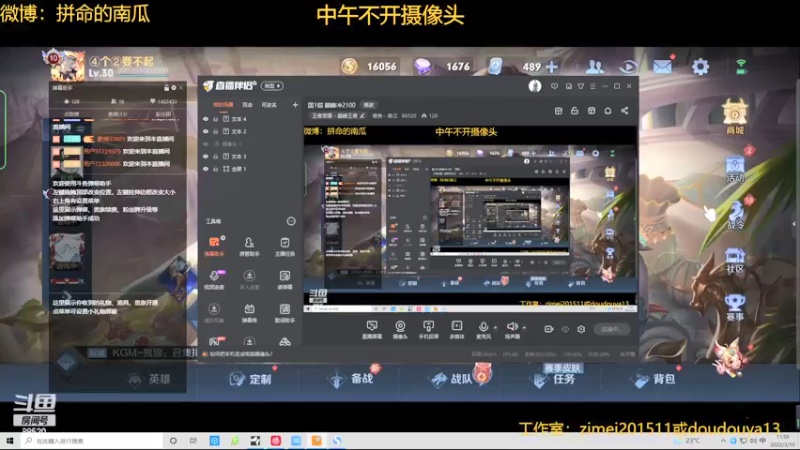Open the streamer avatar in the title bar
Screen dimensions: 800x450
(x=535, y=86)
